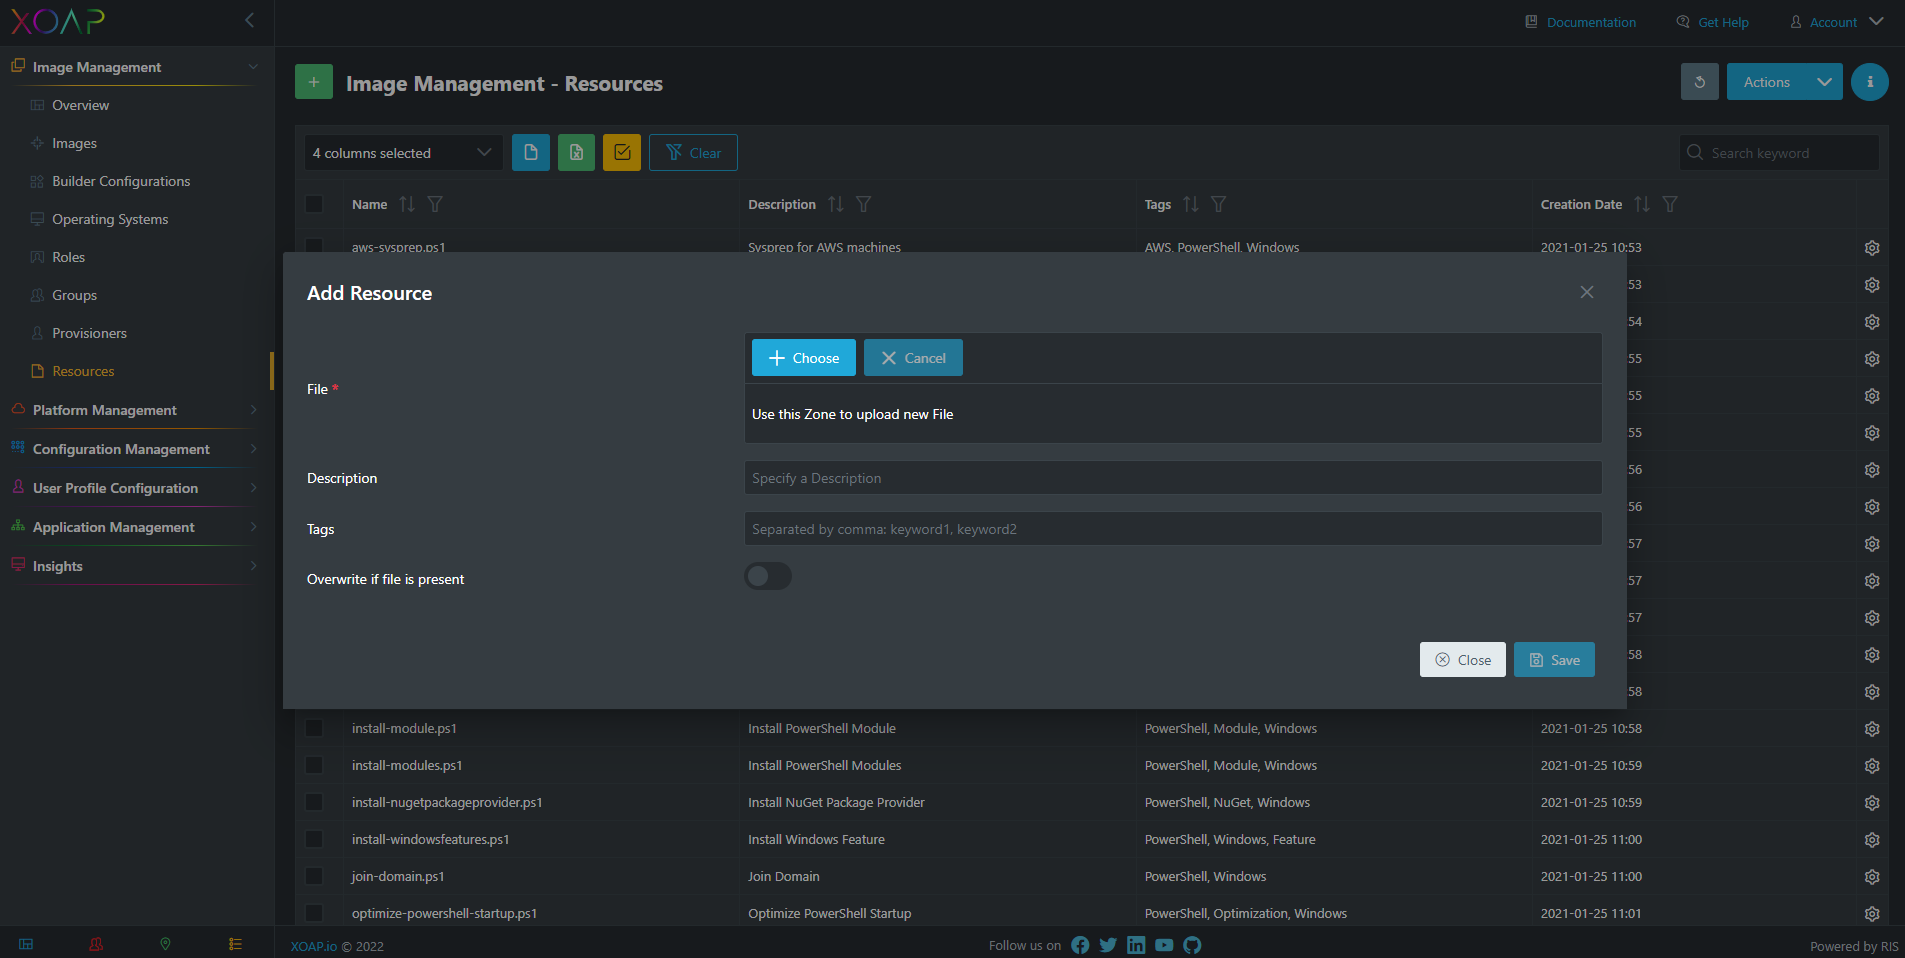
Task: Expand the Application Management section
Action: coord(133,527)
